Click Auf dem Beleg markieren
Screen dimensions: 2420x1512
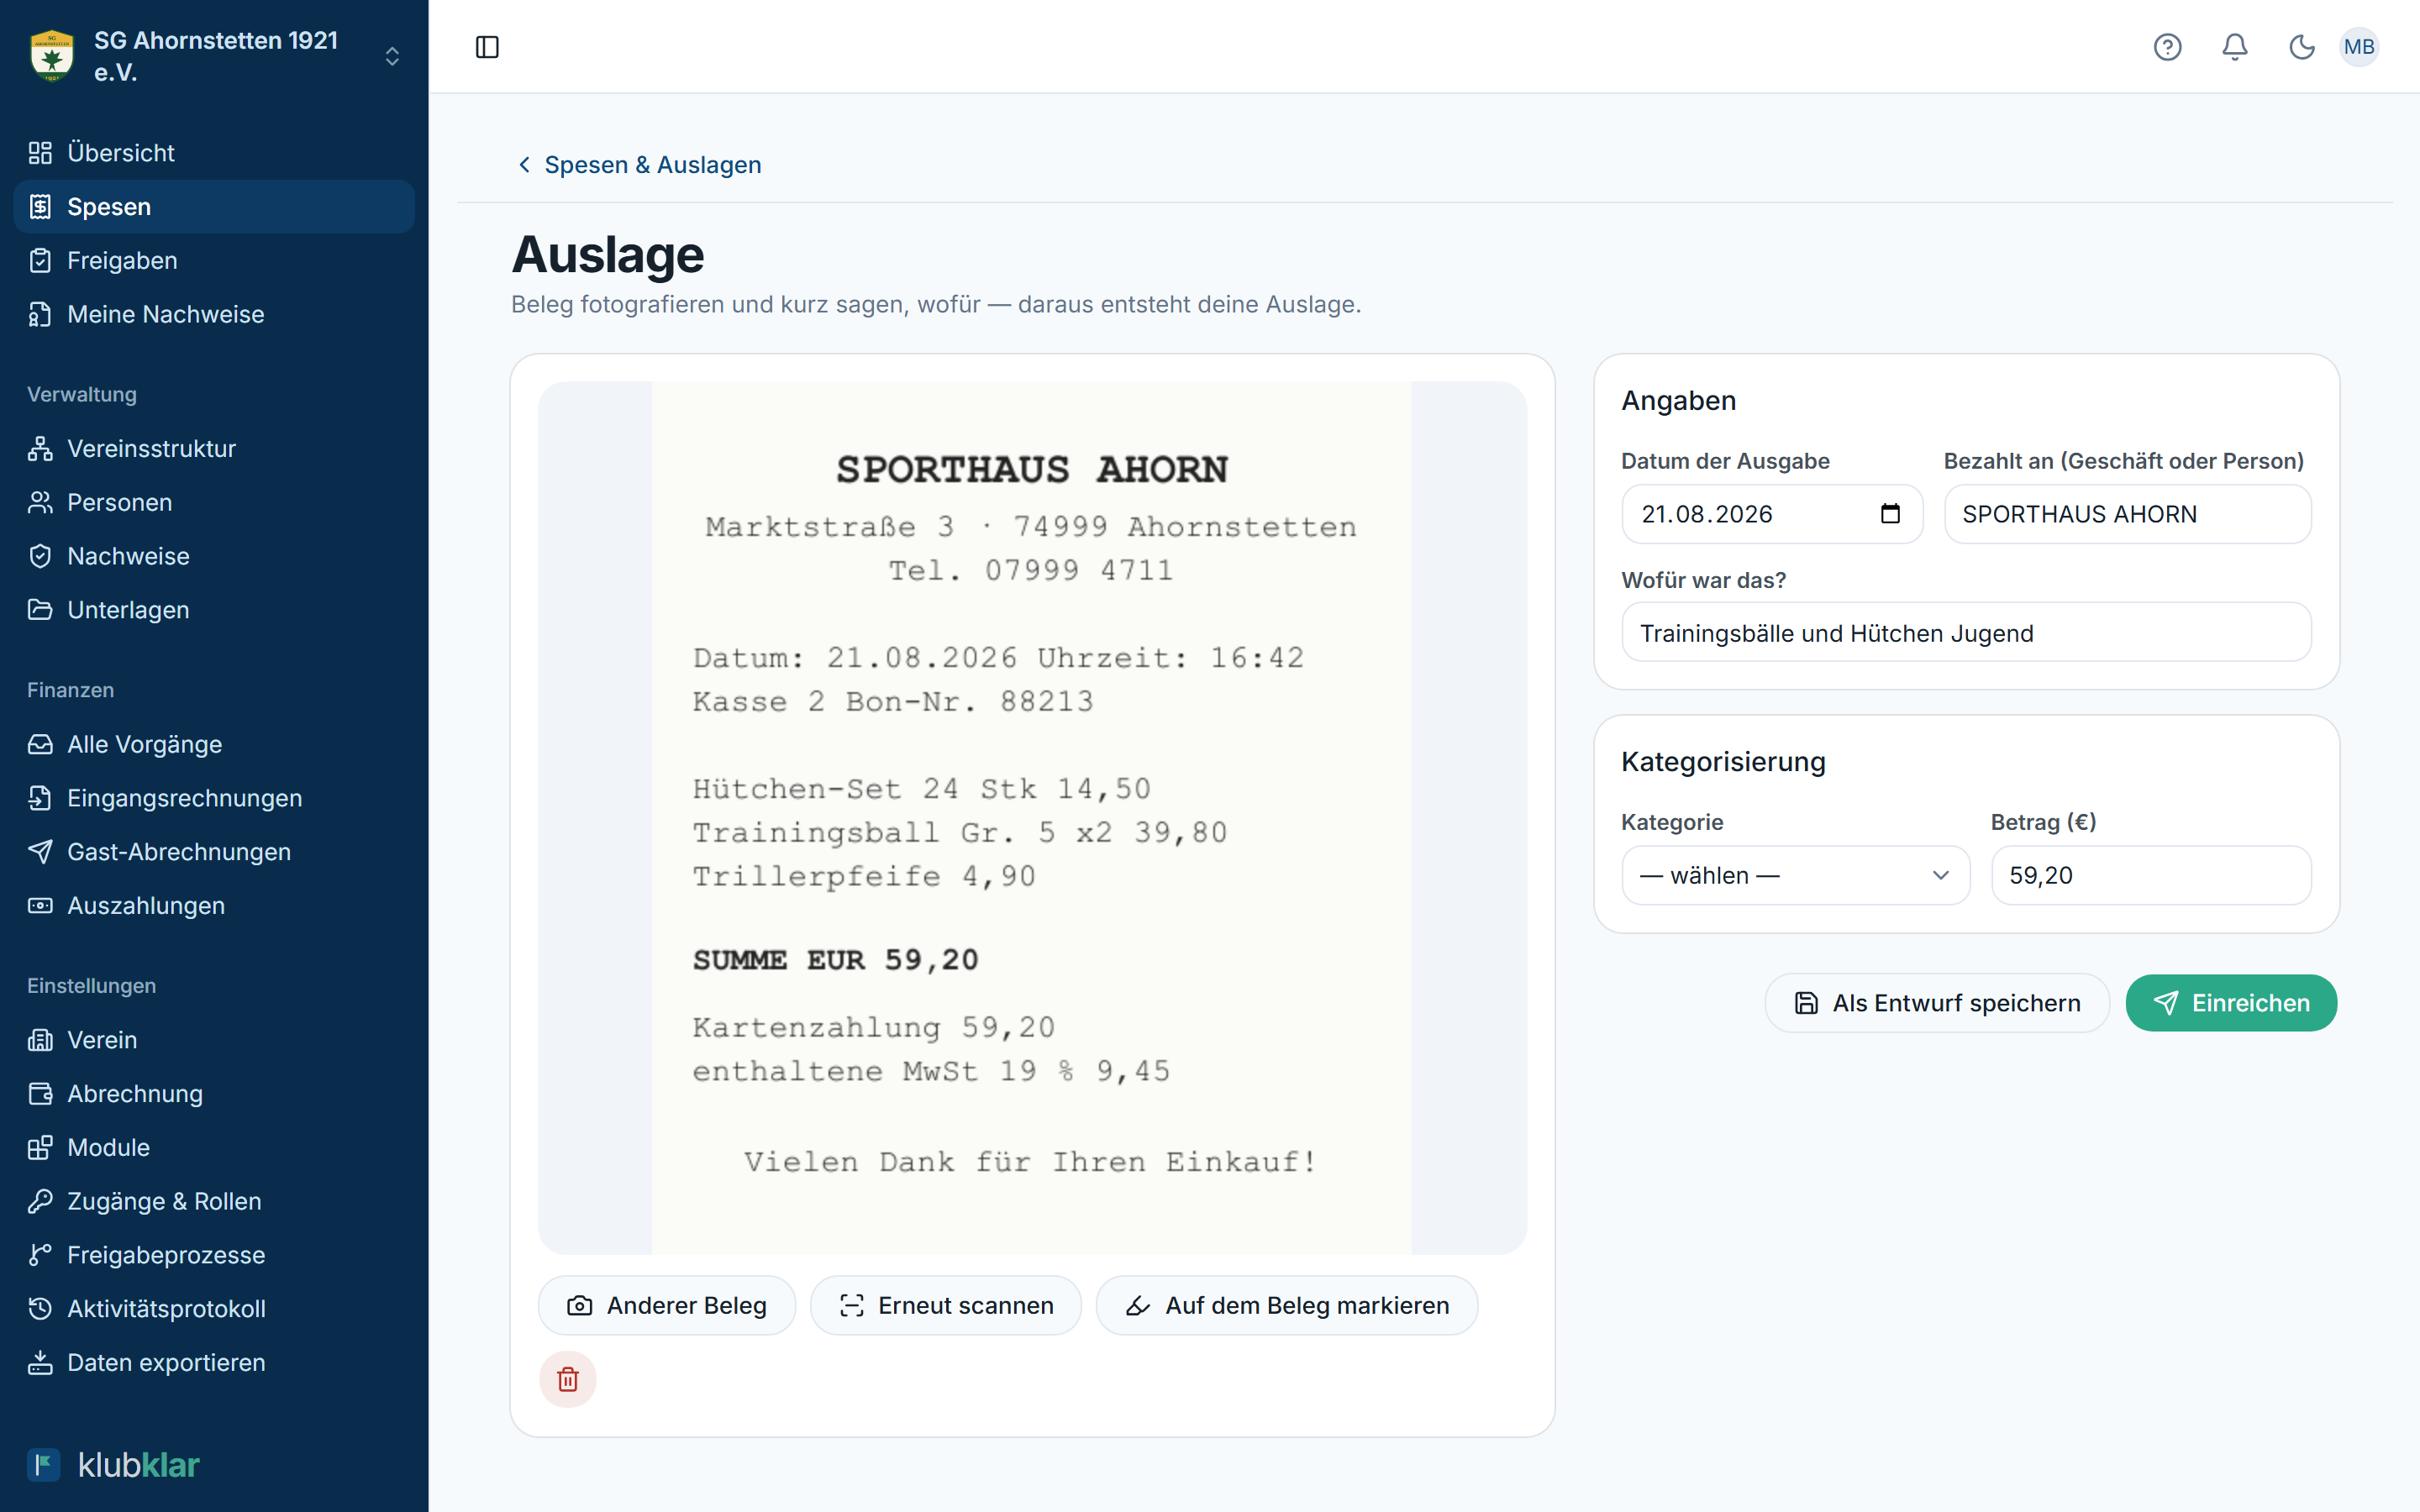(x=1287, y=1305)
